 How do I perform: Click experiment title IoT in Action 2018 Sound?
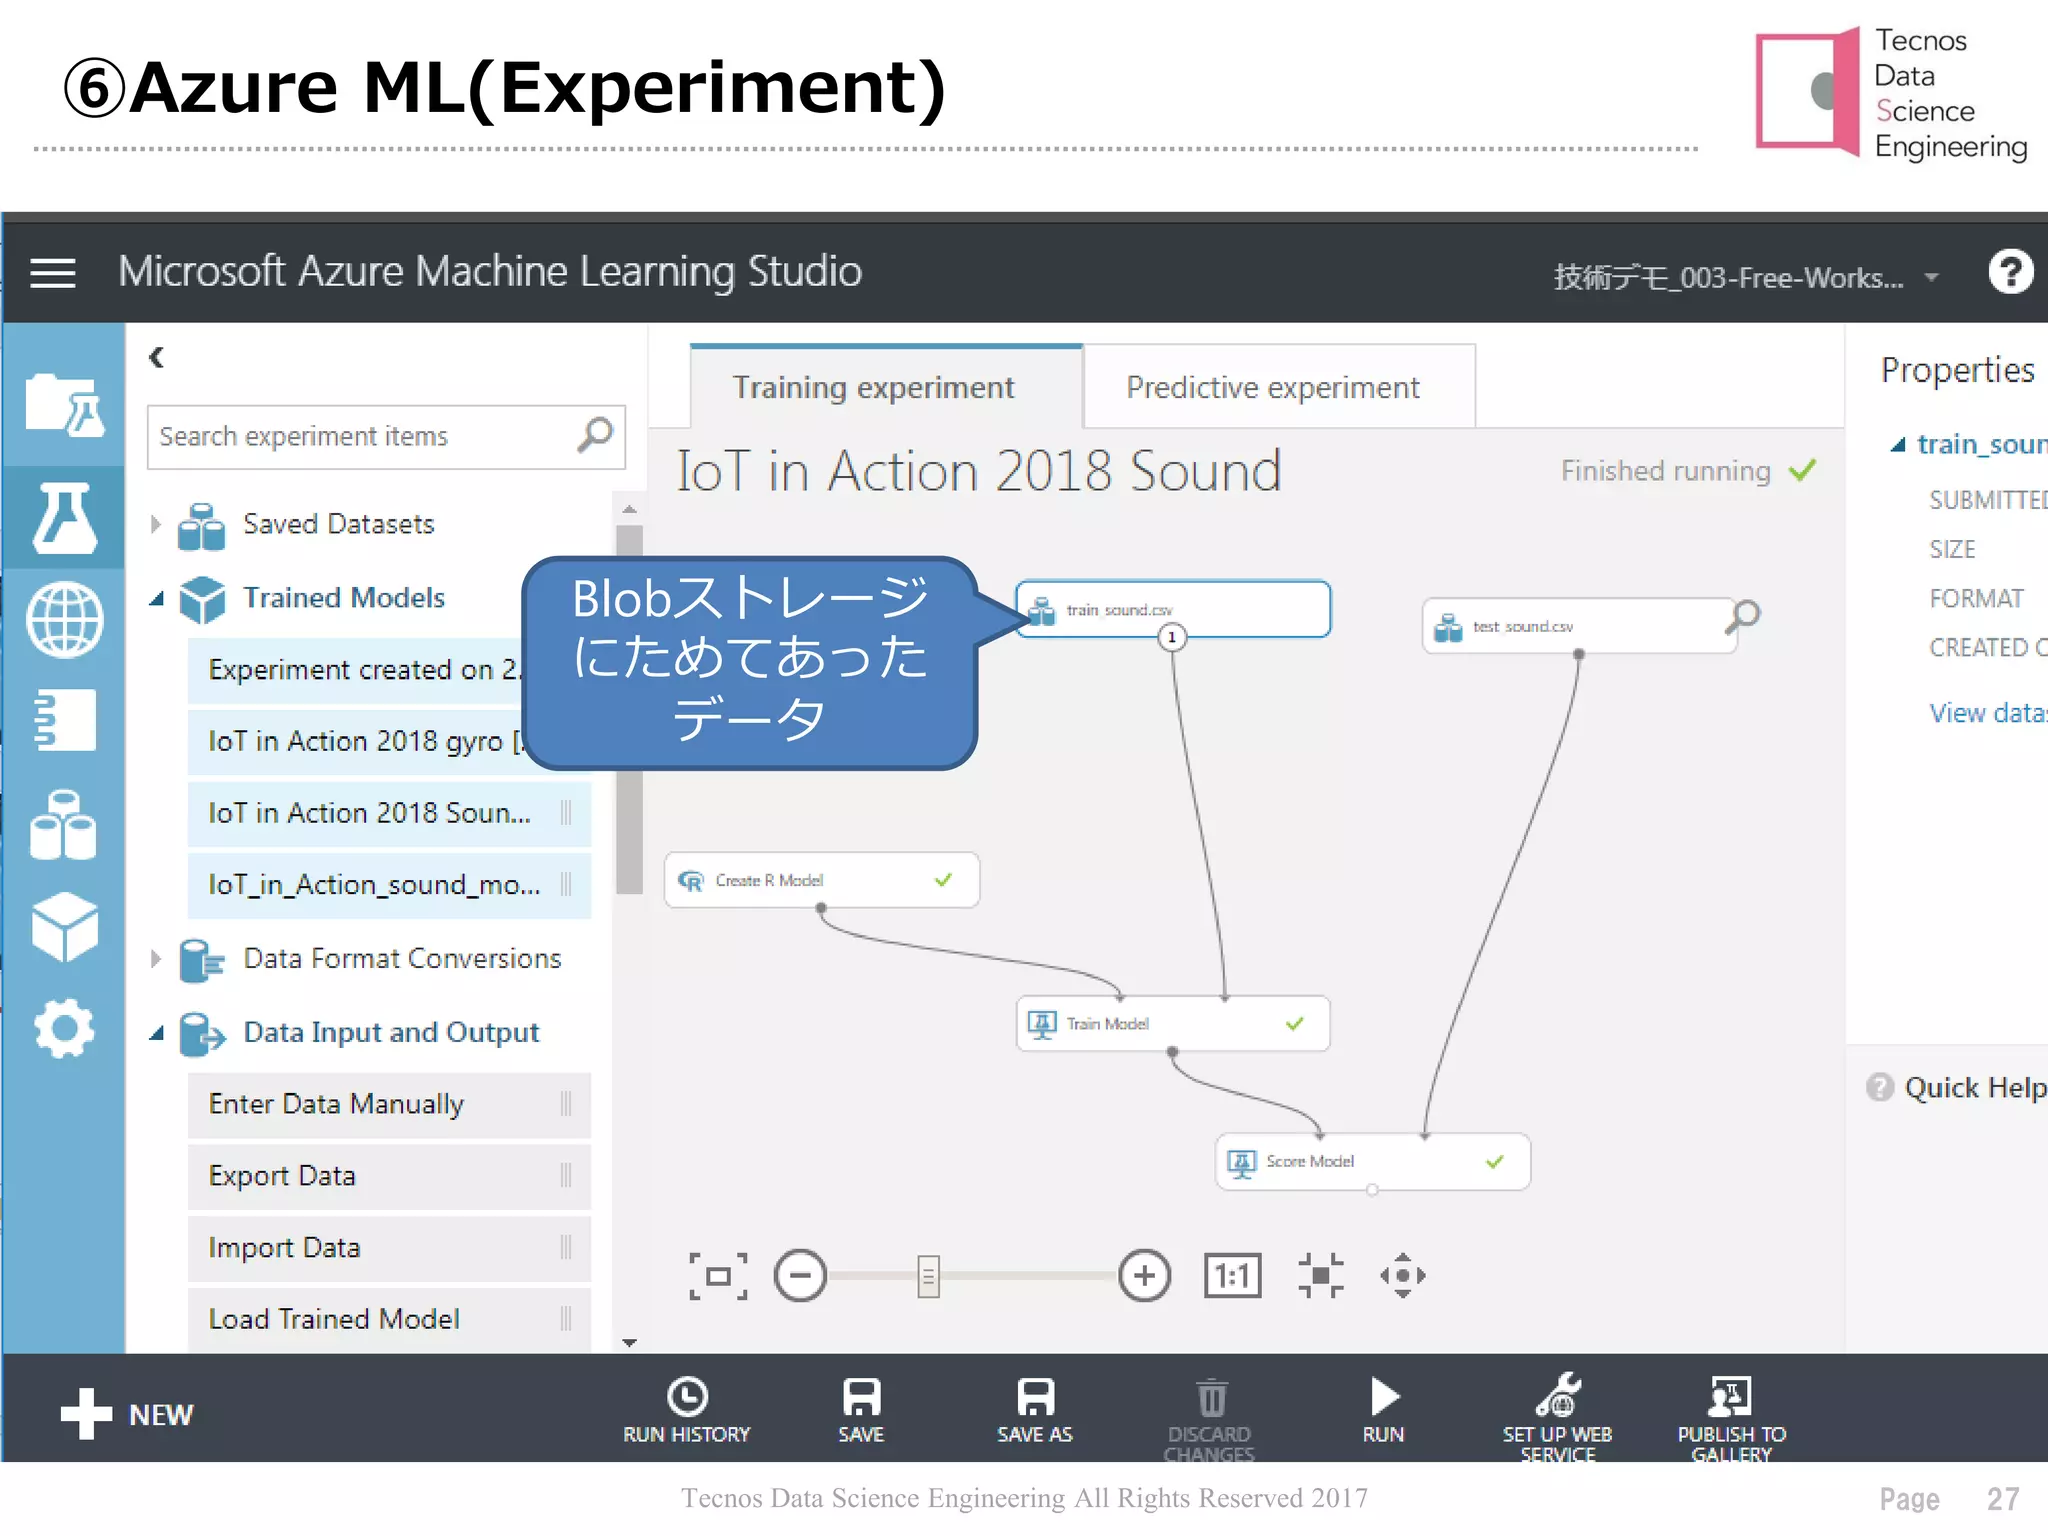coord(978,471)
